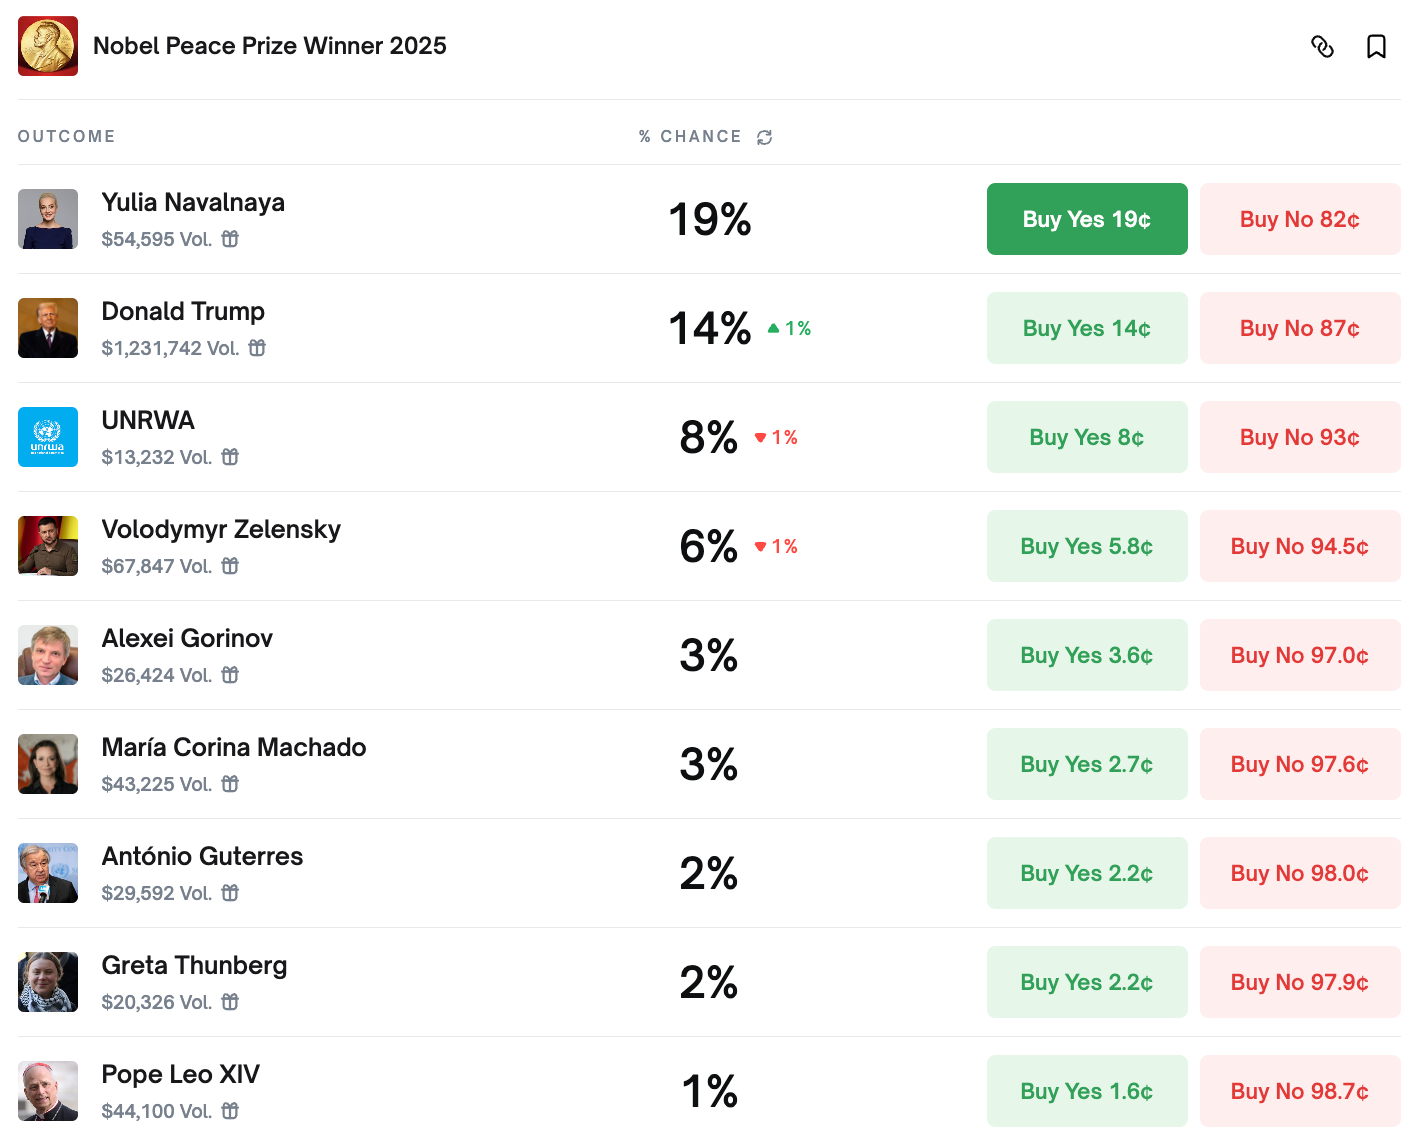Buy No at 94.5¢ for Zelensky

click(x=1300, y=546)
